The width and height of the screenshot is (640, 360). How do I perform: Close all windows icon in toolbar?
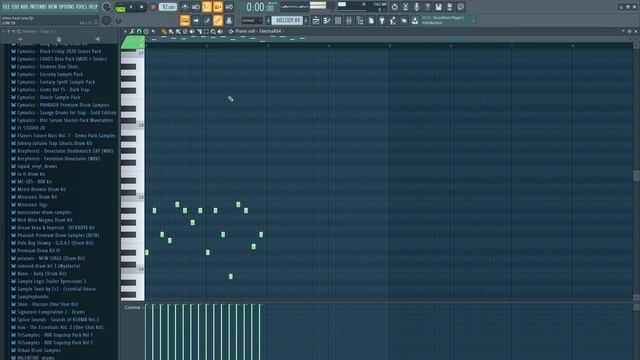404,20
